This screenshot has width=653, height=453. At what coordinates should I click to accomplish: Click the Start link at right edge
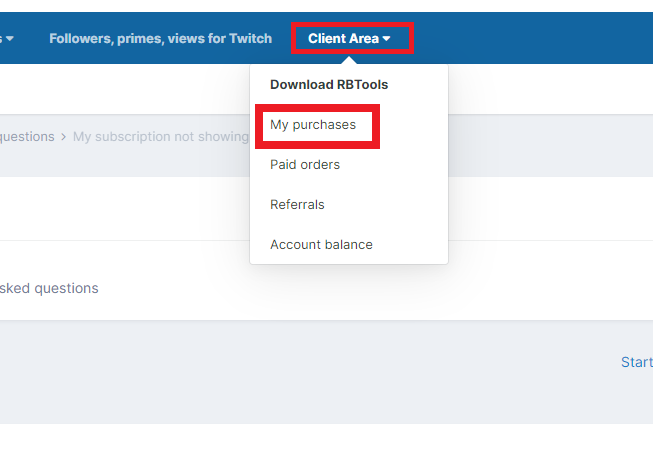tap(636, 362)
